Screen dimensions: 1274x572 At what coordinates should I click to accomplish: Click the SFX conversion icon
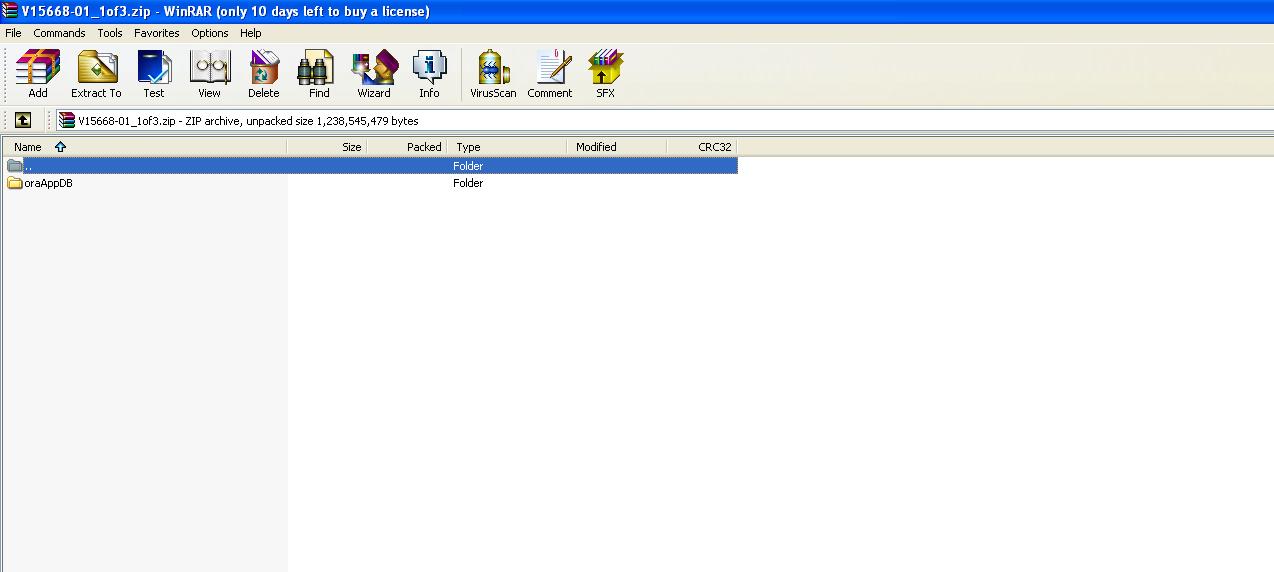point(605,74)
